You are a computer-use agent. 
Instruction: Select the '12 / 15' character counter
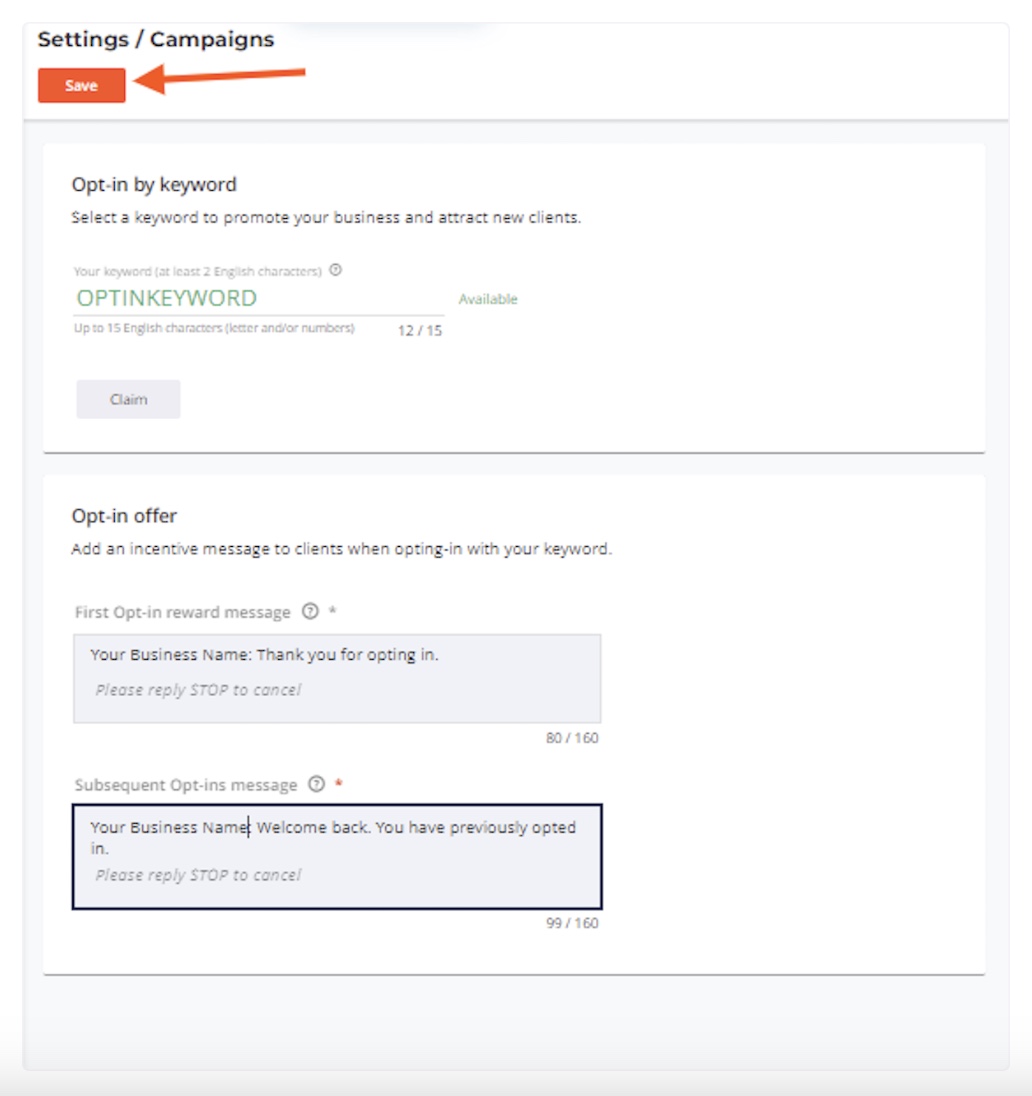420,331
